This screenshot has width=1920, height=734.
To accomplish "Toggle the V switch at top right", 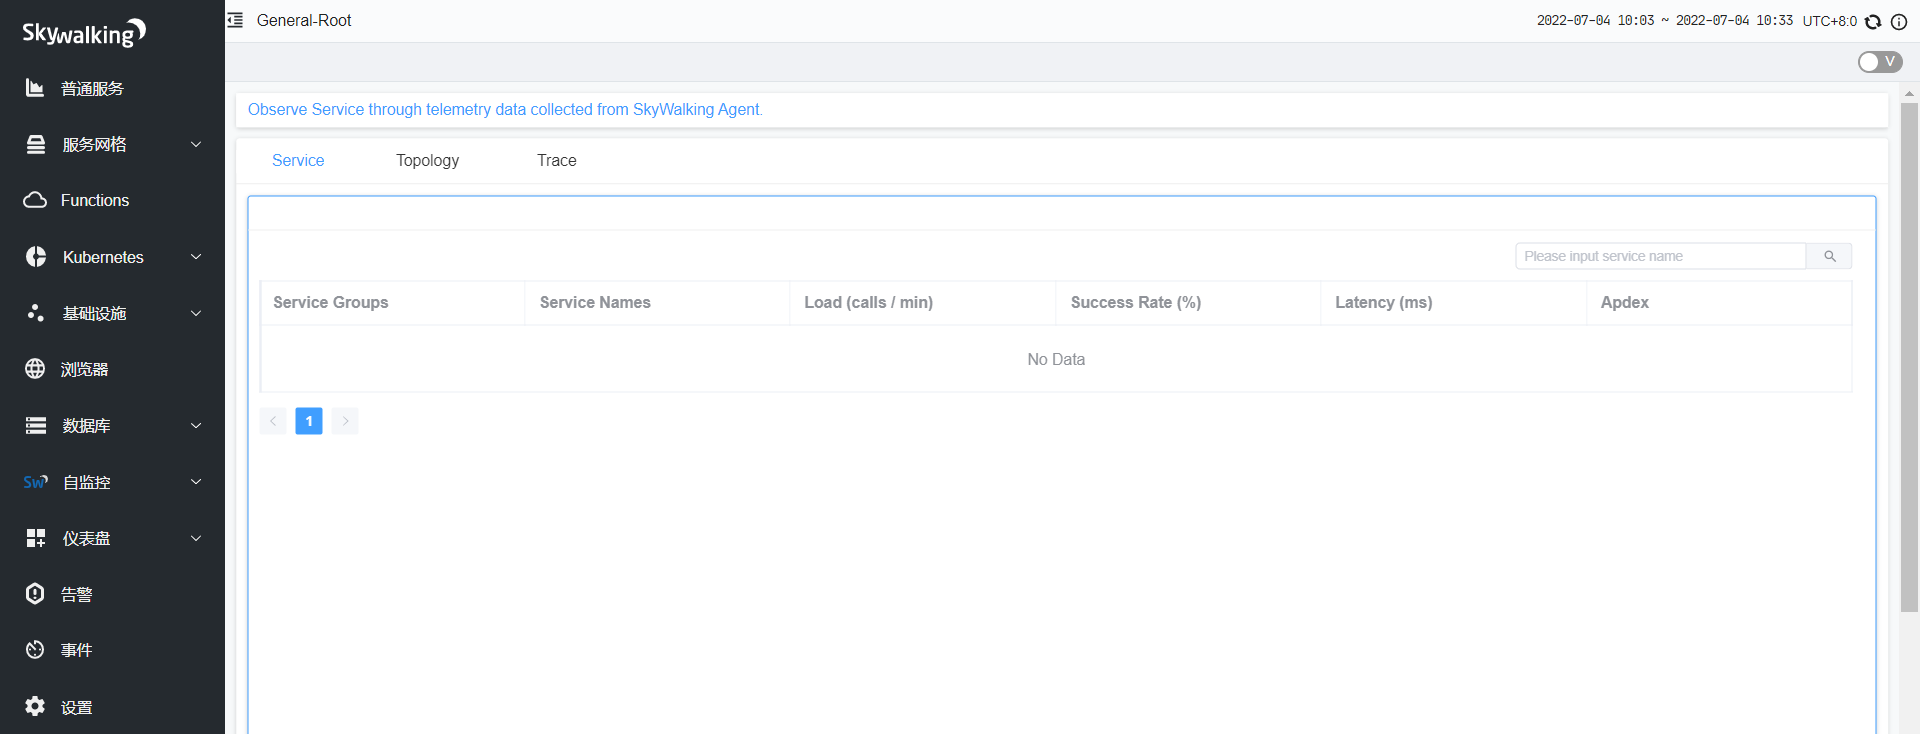I will point(1879,62).
